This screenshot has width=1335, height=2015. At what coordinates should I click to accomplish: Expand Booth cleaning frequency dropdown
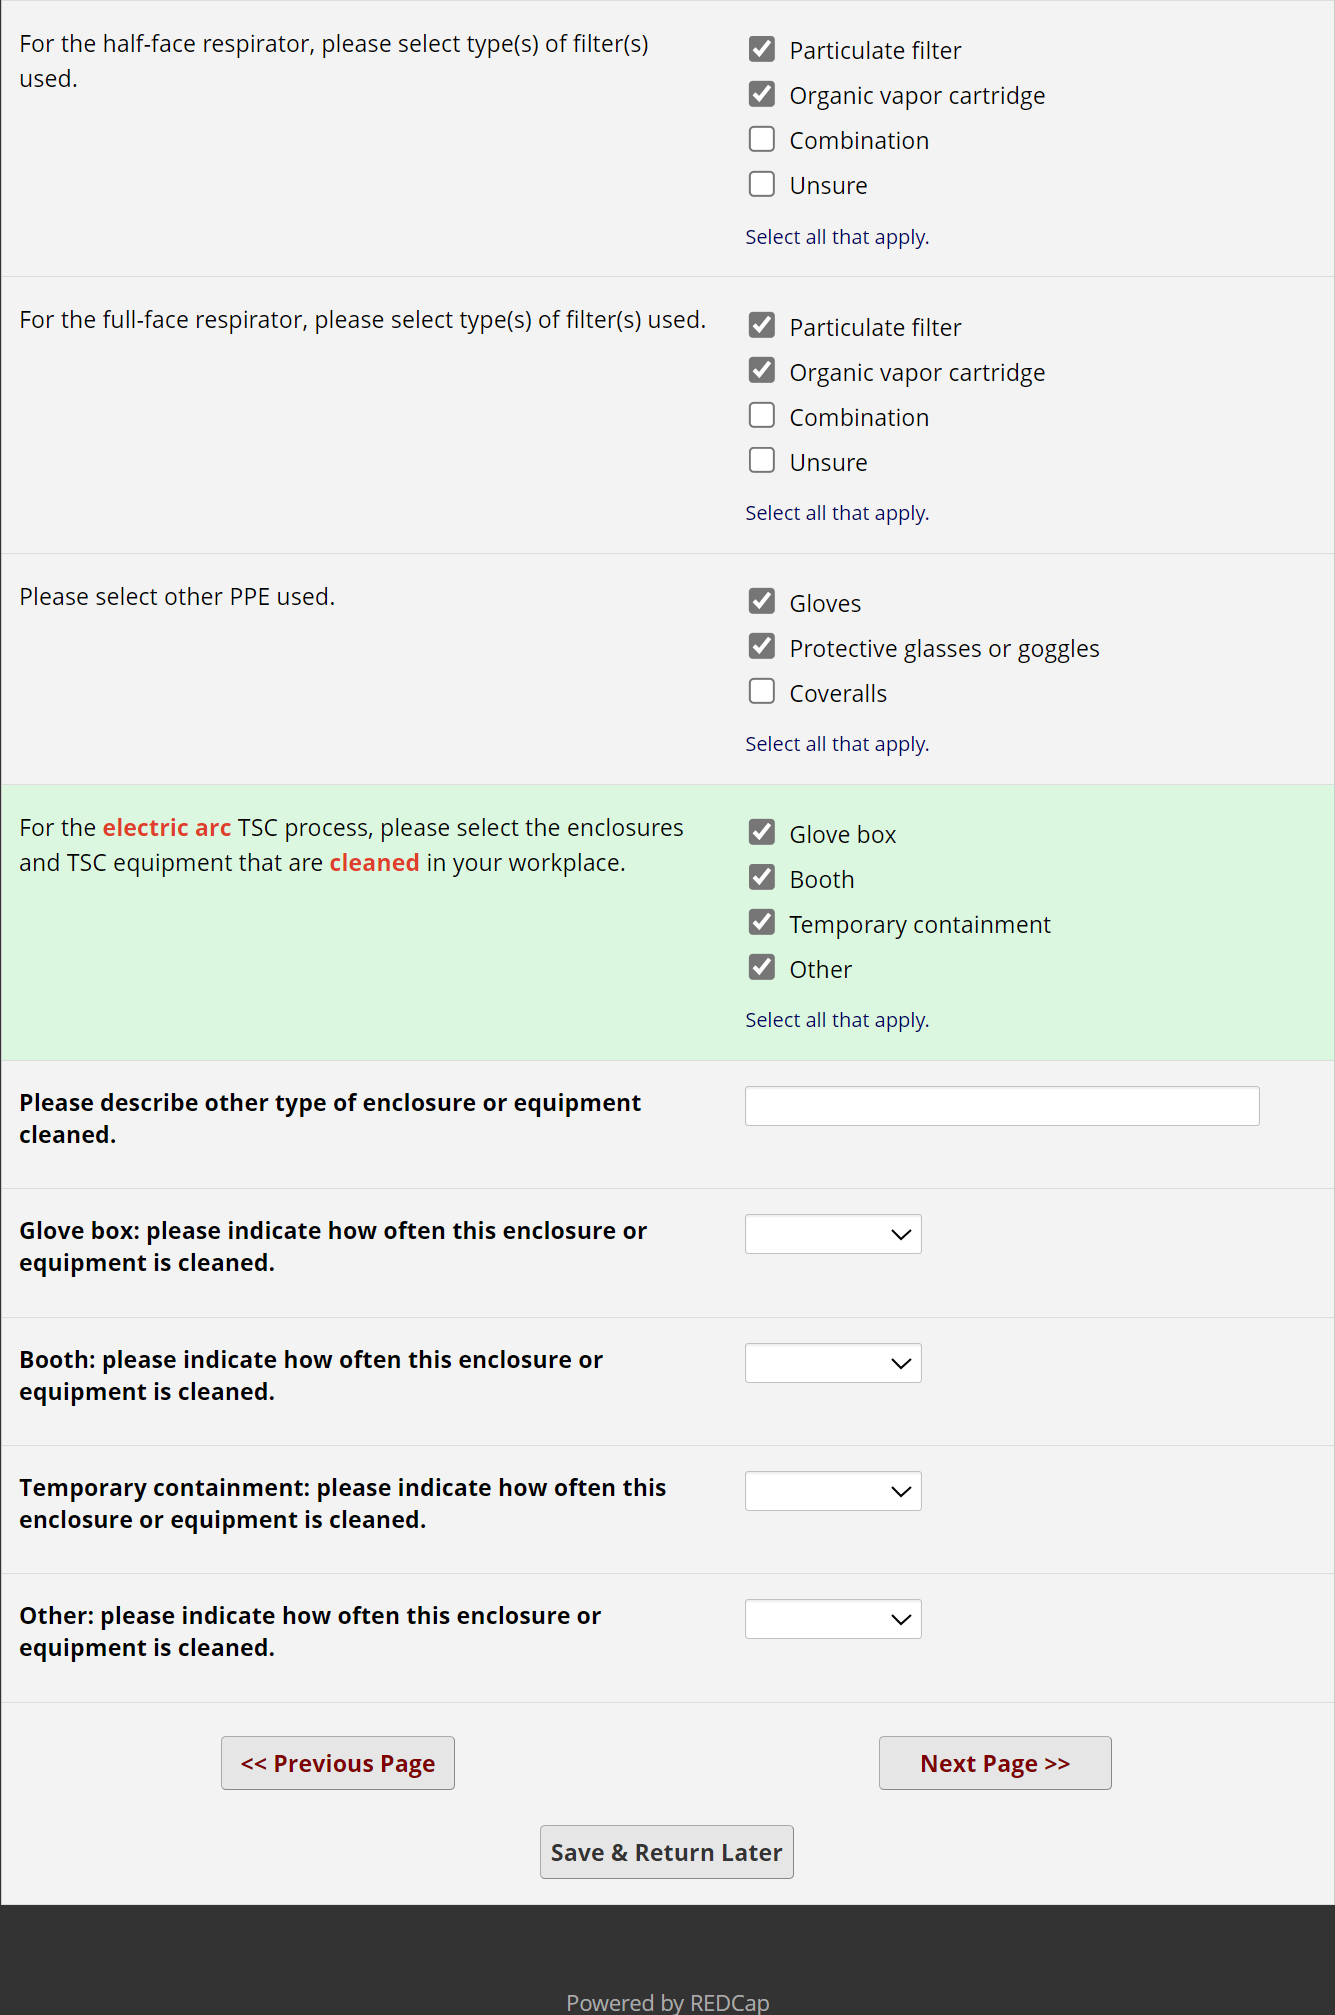click(833, 1363)
